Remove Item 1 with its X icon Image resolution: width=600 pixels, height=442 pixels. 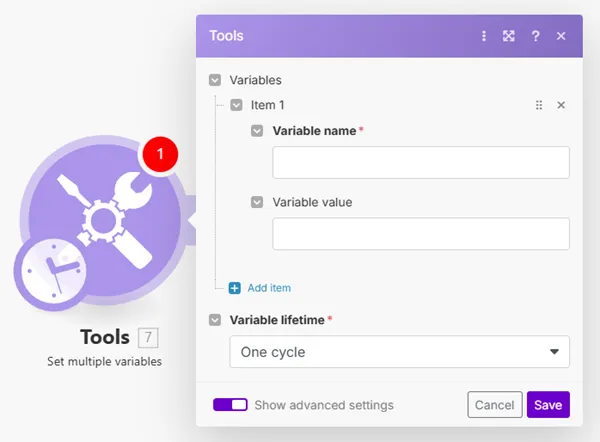(x=561, y=105)
